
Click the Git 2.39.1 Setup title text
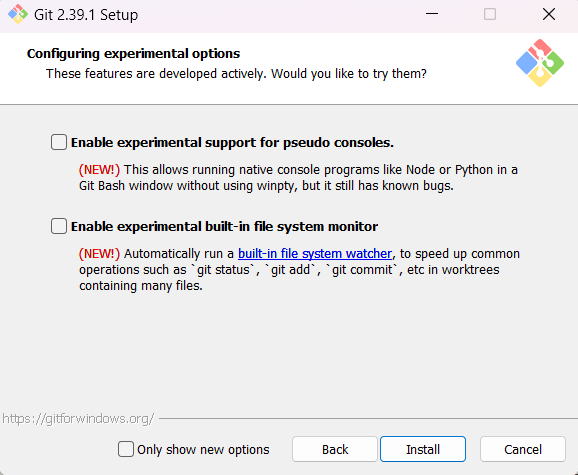[x=86, y=15]
